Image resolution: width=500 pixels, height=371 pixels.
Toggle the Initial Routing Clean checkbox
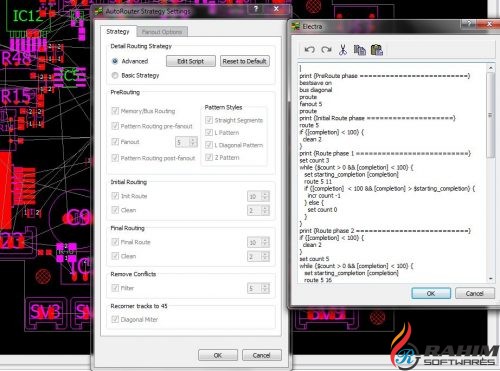[x=115, y=210]
